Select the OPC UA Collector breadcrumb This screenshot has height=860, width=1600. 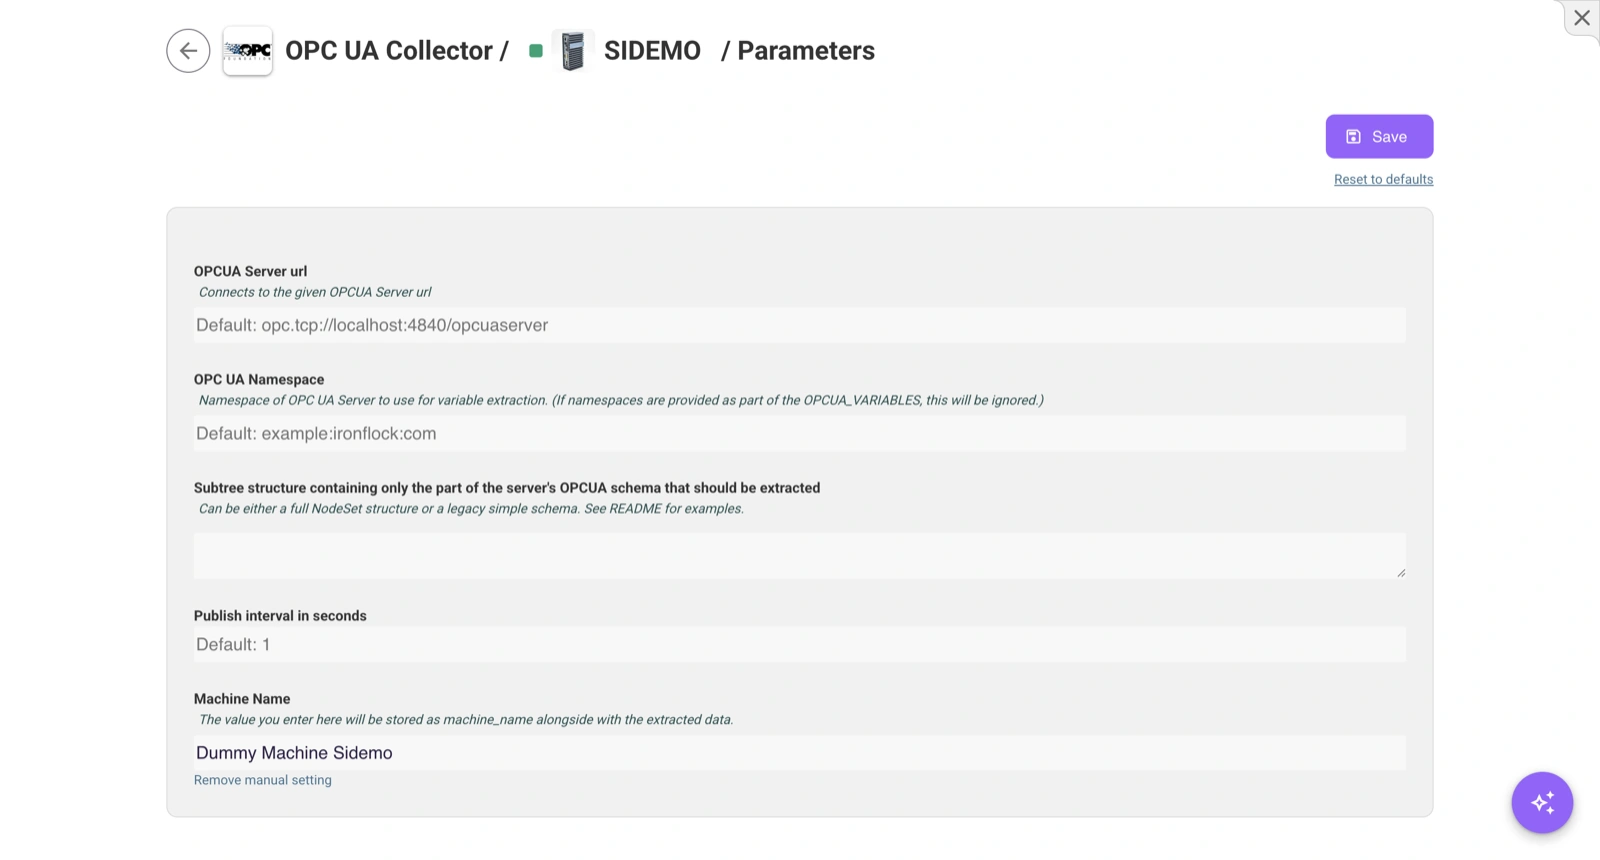389,51
